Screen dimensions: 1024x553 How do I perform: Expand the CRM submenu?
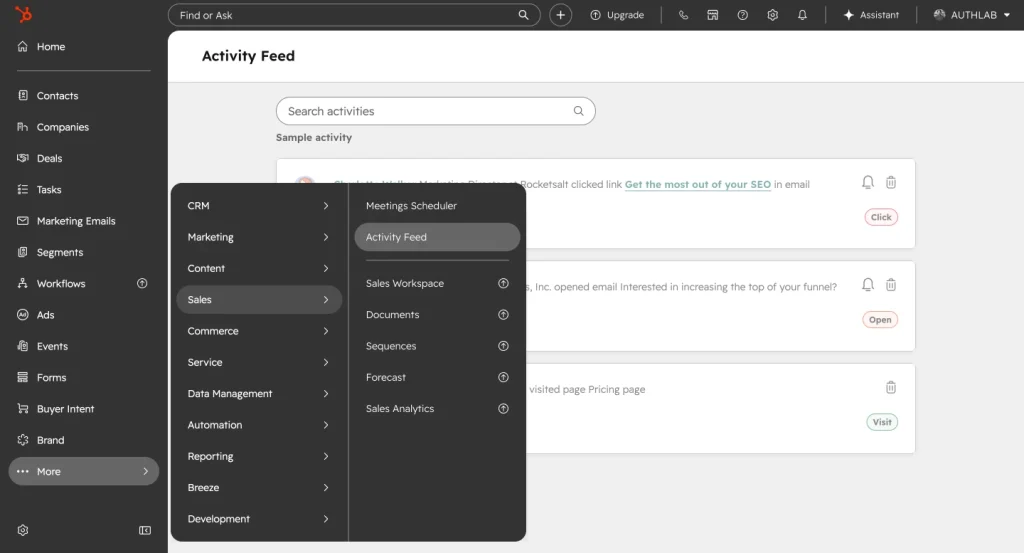click(x=259, y=206)
